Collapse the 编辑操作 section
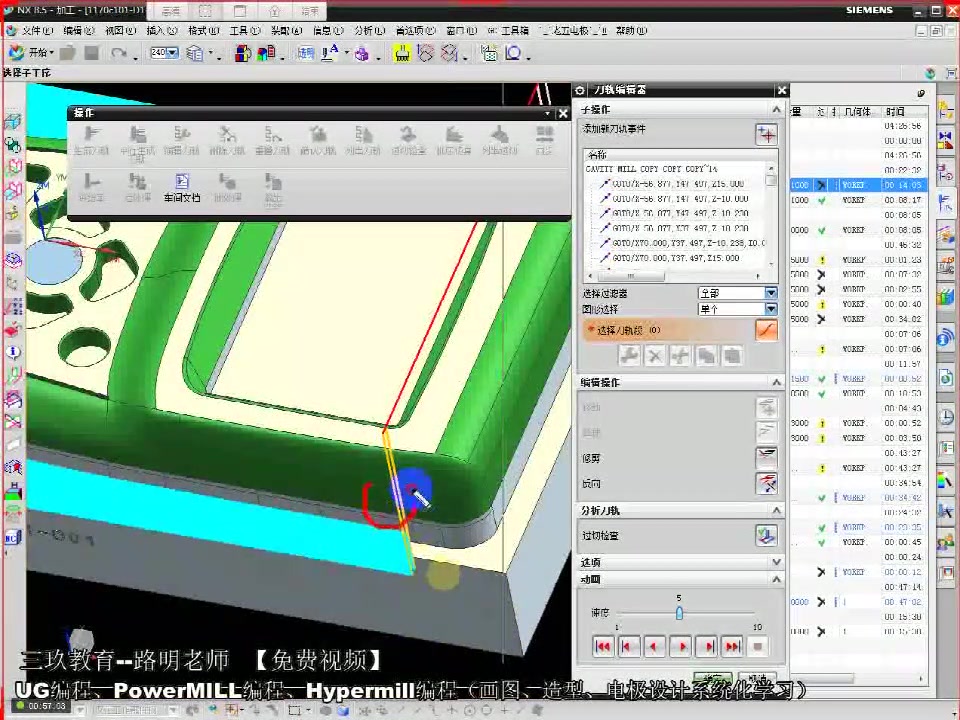Image resolution: width=960 pixels, height=720 pixels. [x=779, y=380]
